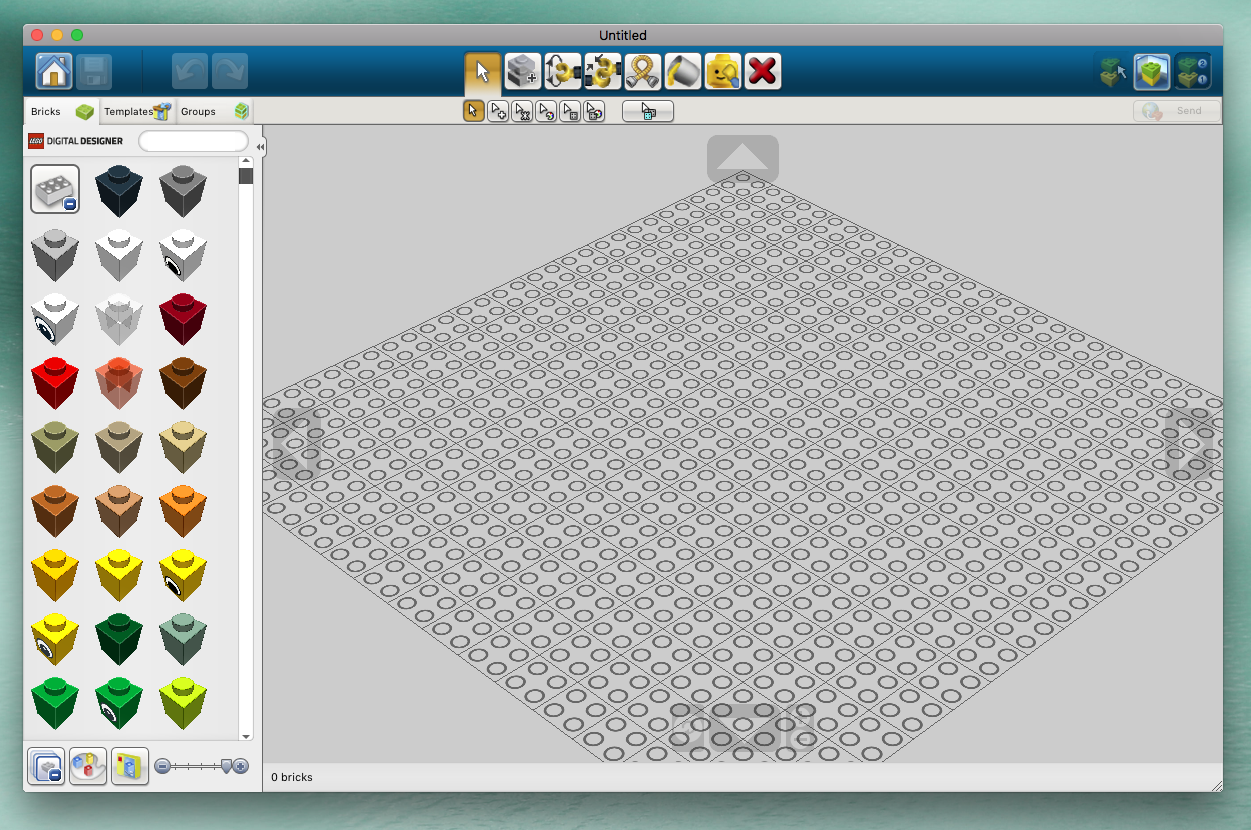Choose the single selection sub-tool

click(x=474, y=111)
